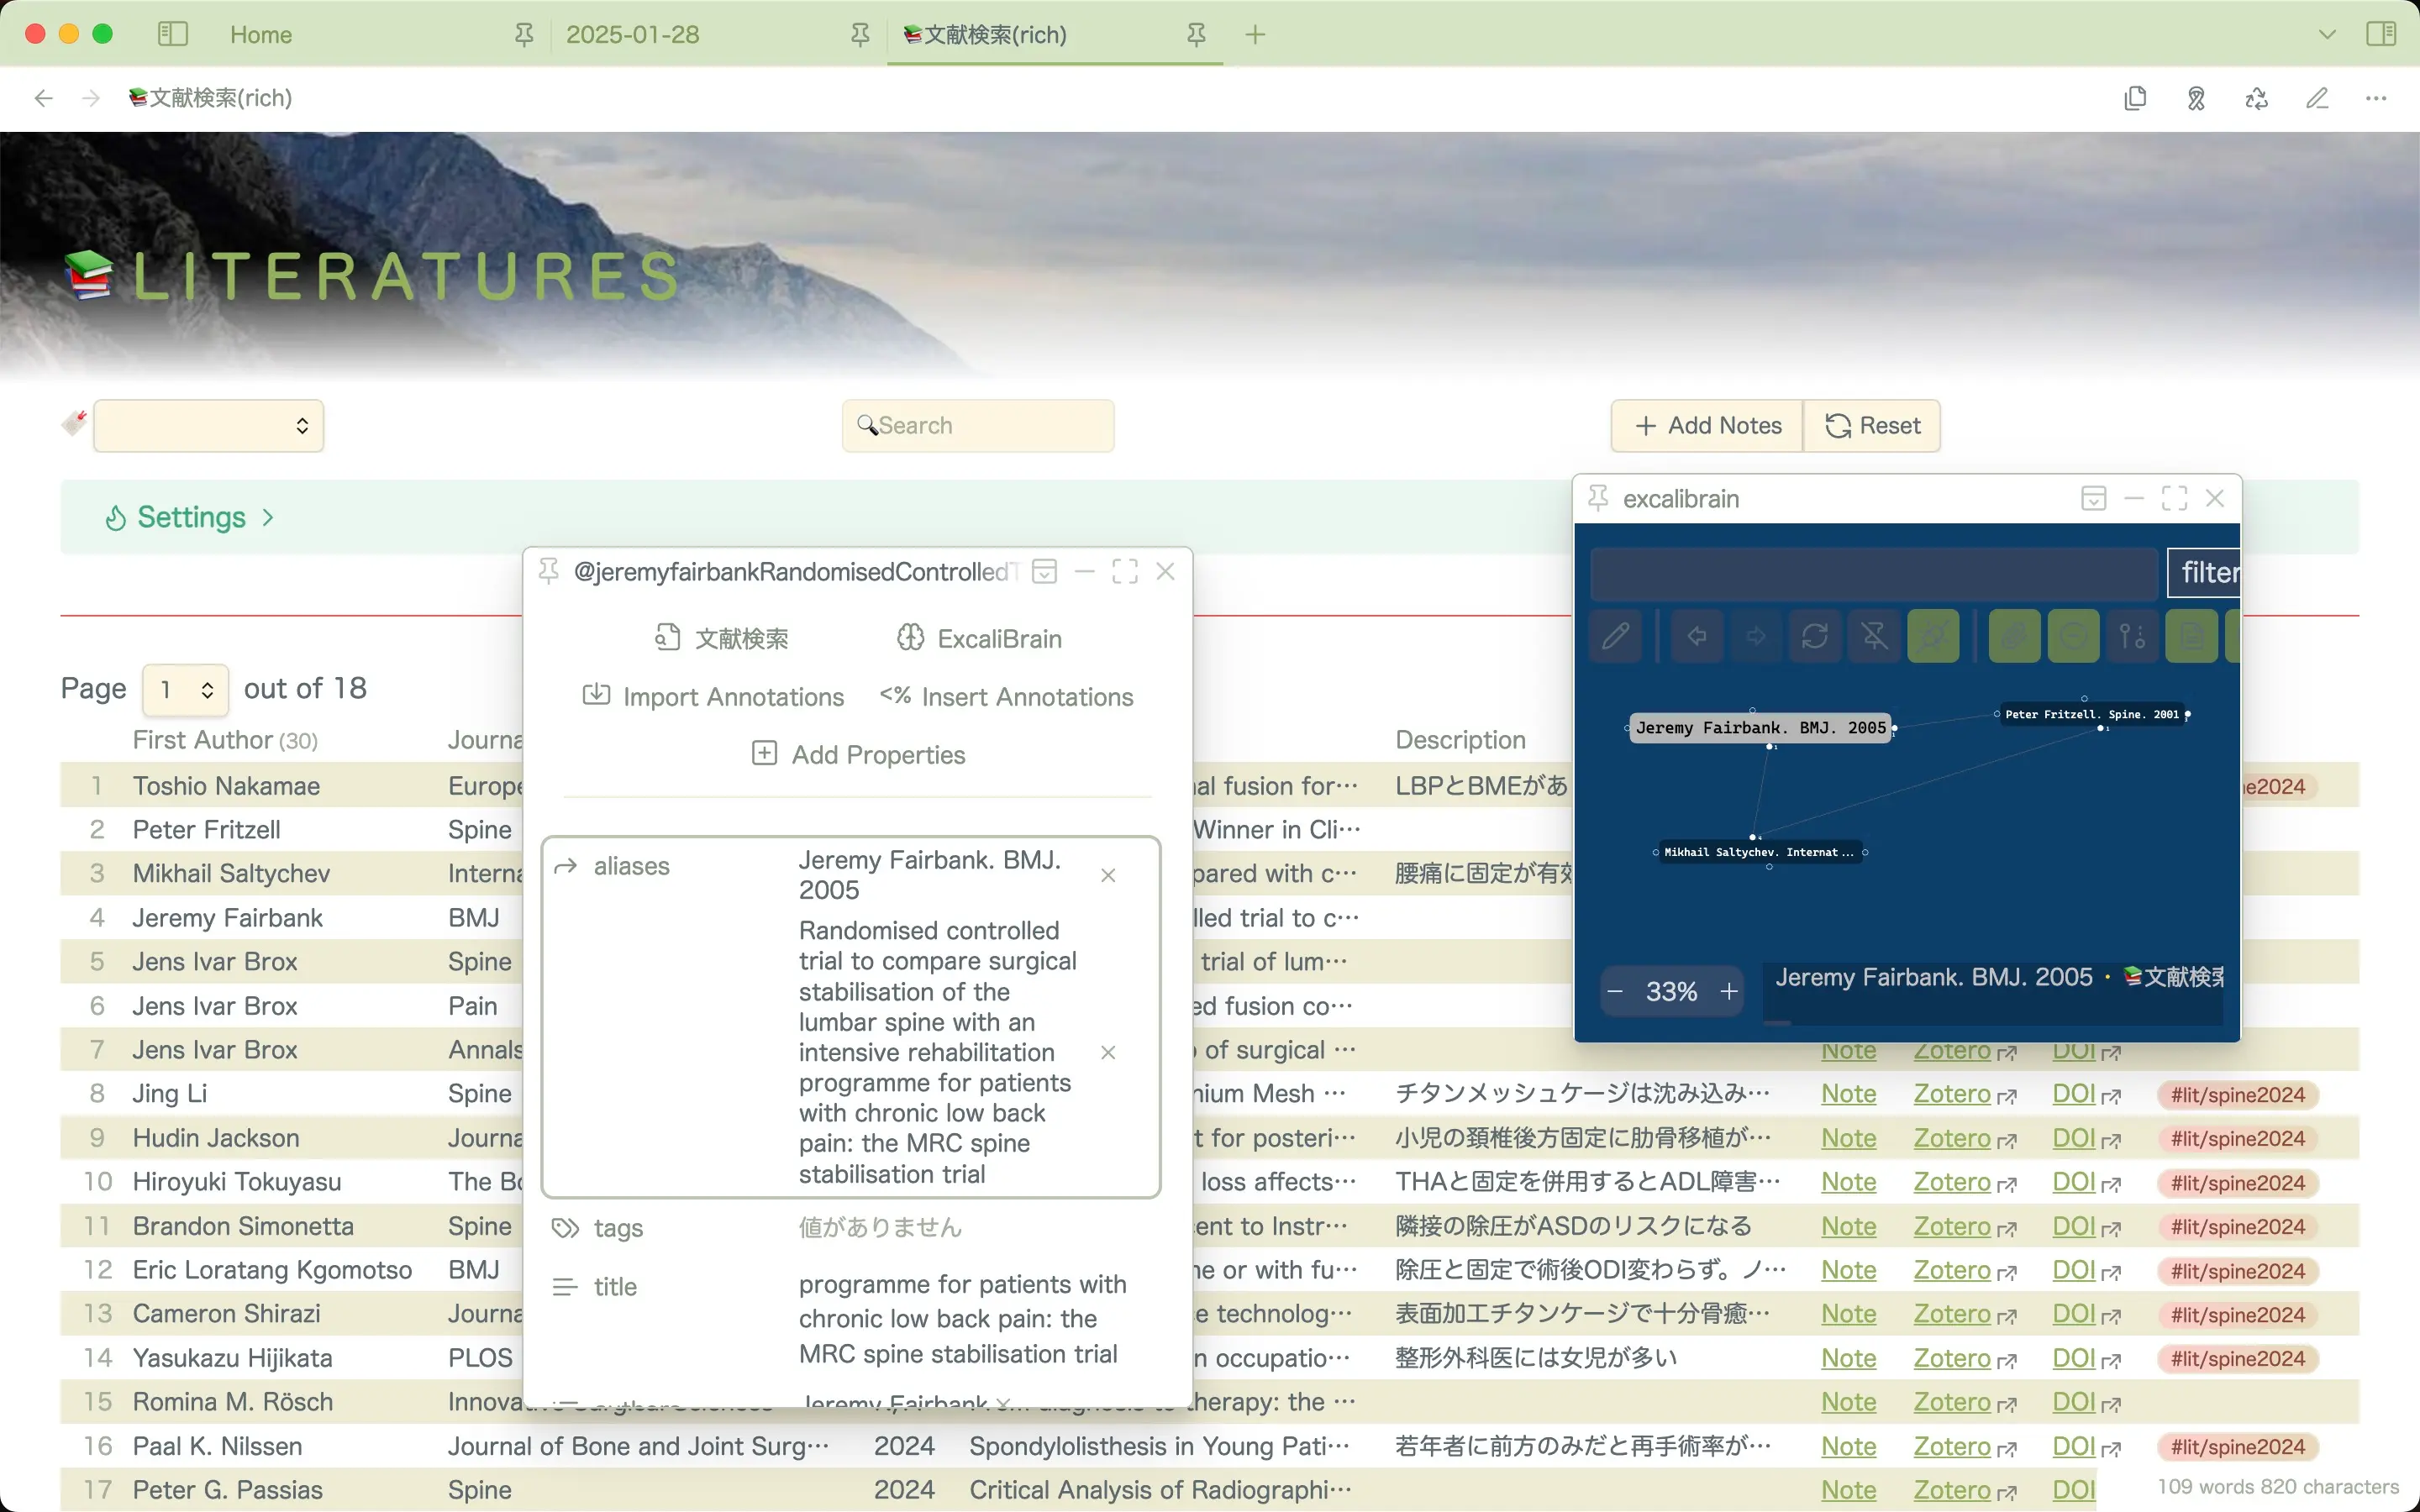Click the pencil edit icon in ExcaliBrain toolbar

pos(1615,636)
